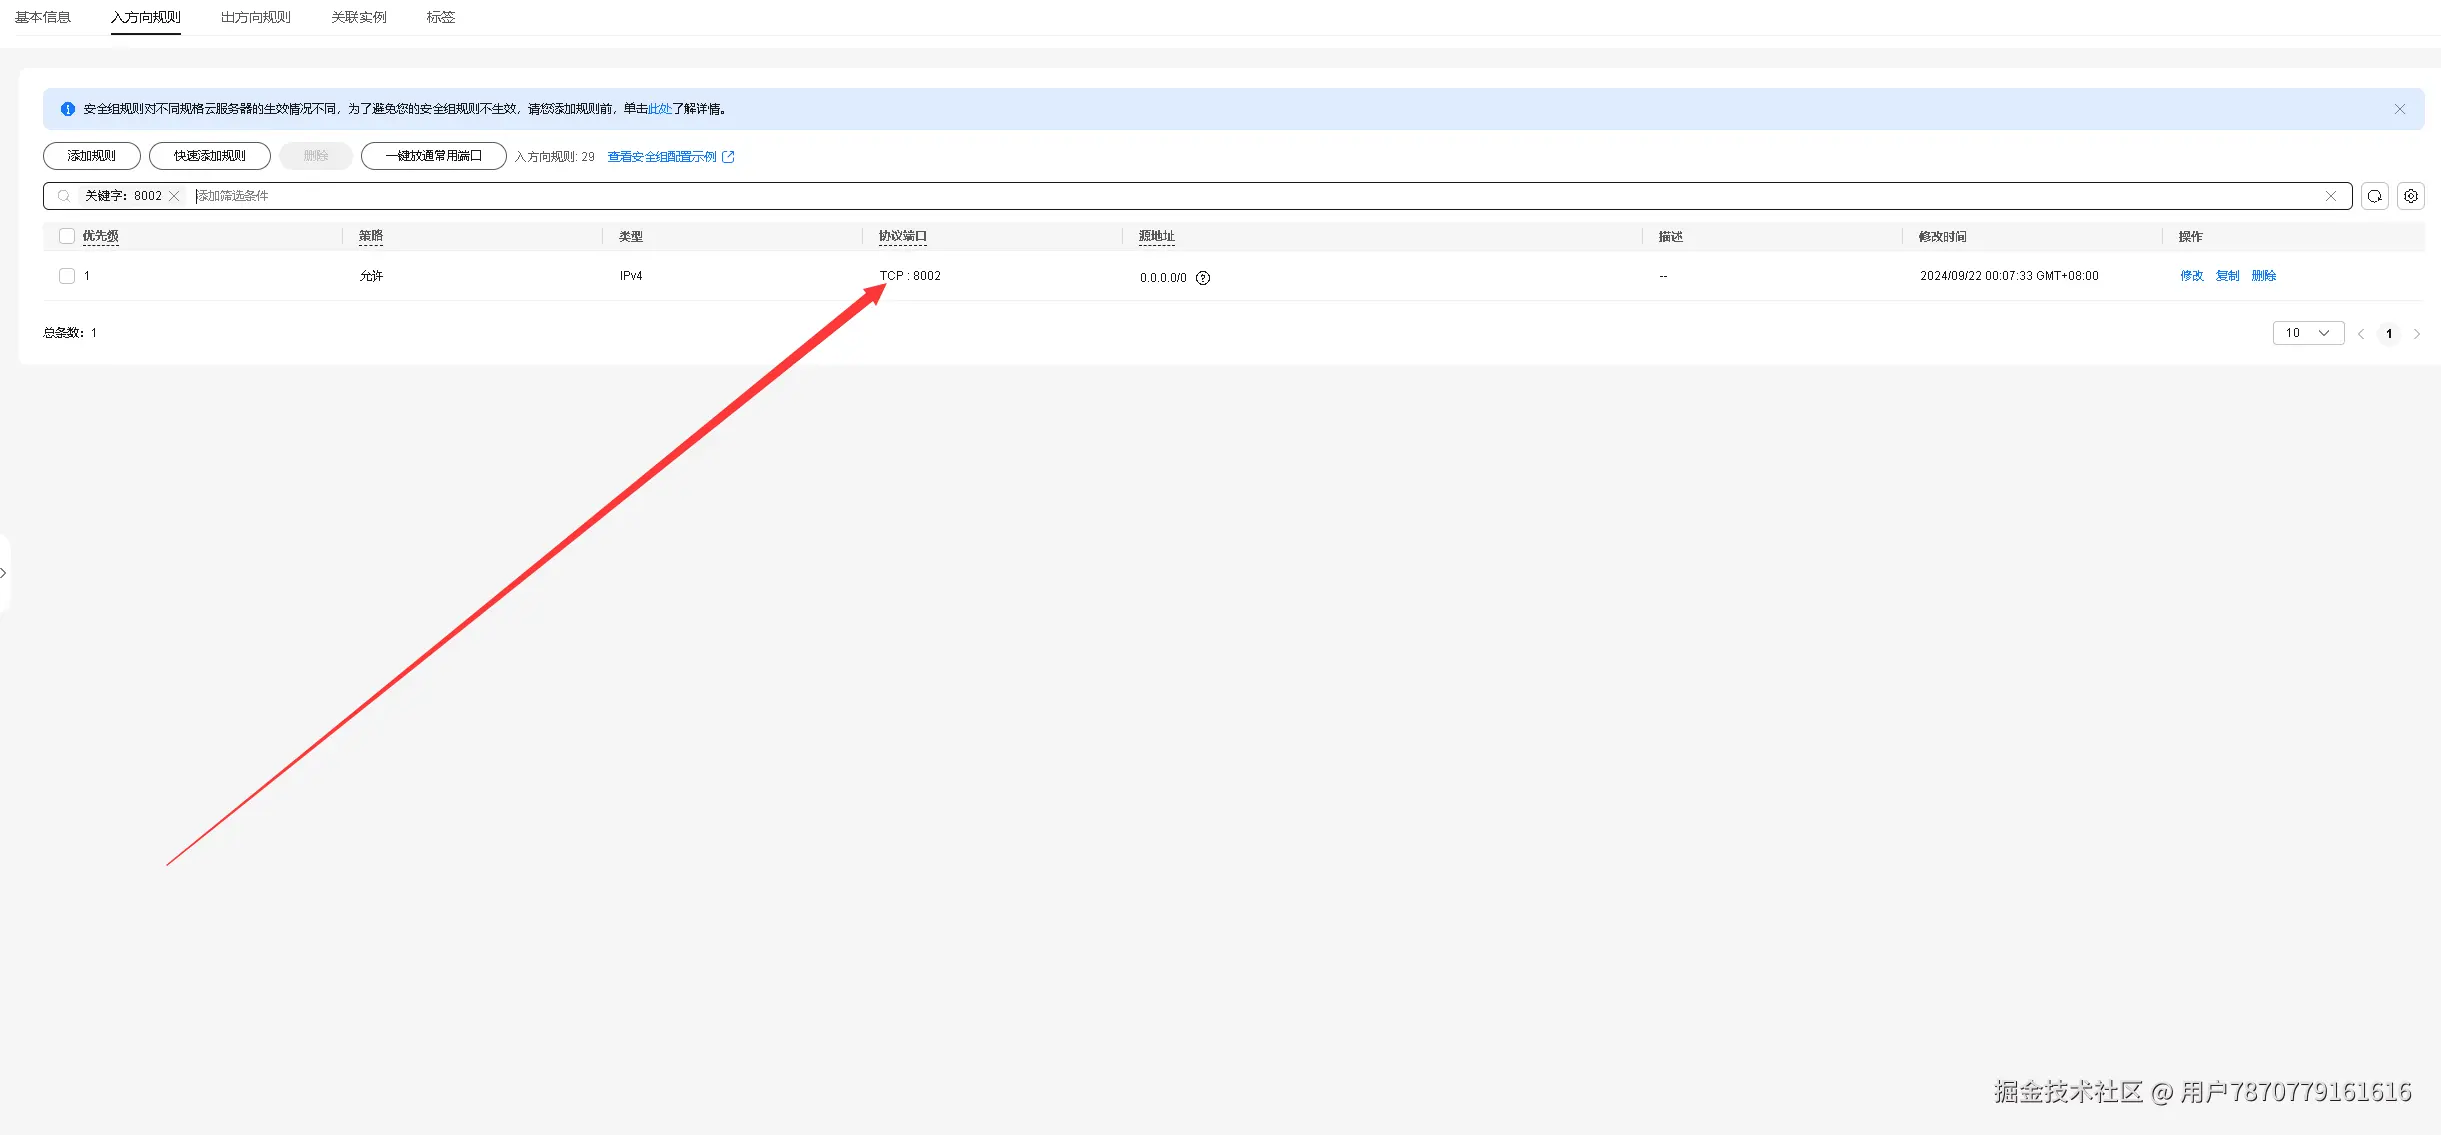Image resolution: width=2441 pixels, height=1135 pixels.
Task: Open the table settings gear icon
Action: 2410,196
